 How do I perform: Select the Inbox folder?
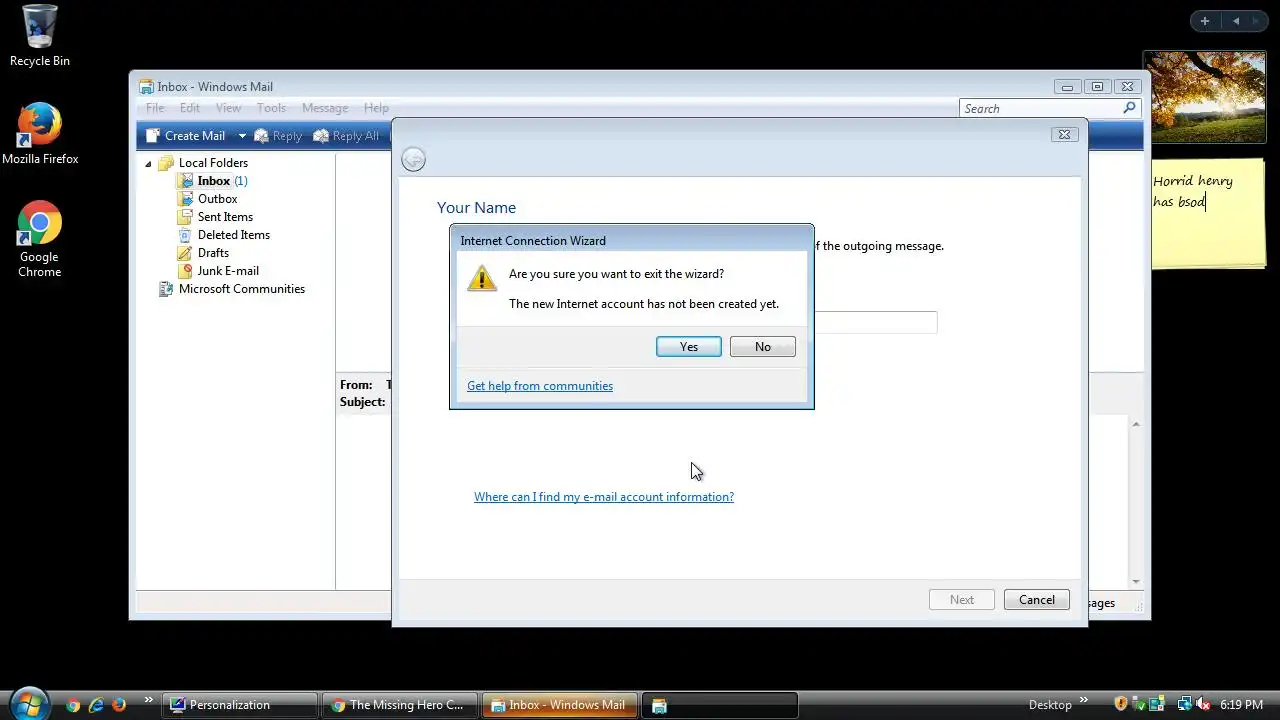coord(213,181)
